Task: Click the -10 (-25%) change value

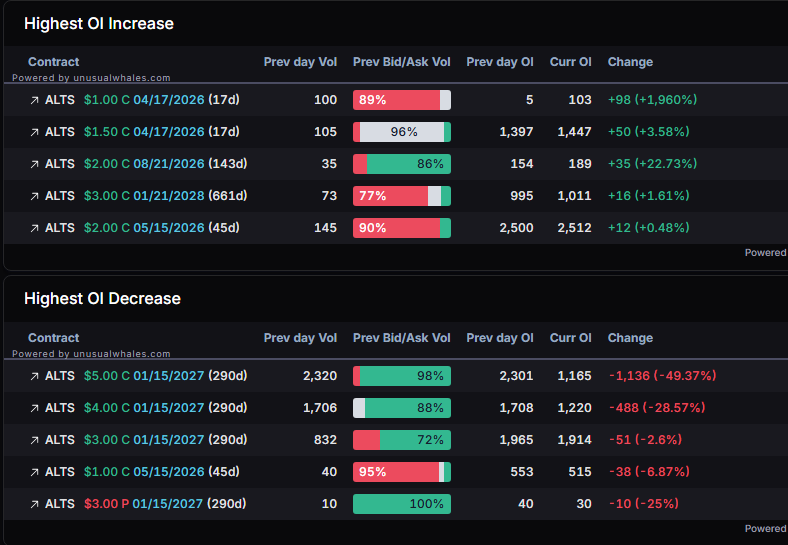Action: pos(644,504)
